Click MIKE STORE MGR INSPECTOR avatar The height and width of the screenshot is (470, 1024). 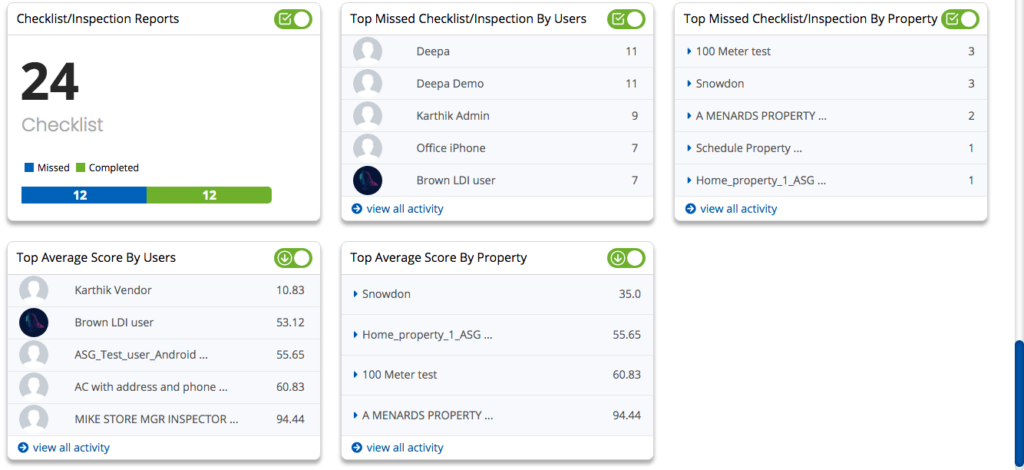(34, 418)
